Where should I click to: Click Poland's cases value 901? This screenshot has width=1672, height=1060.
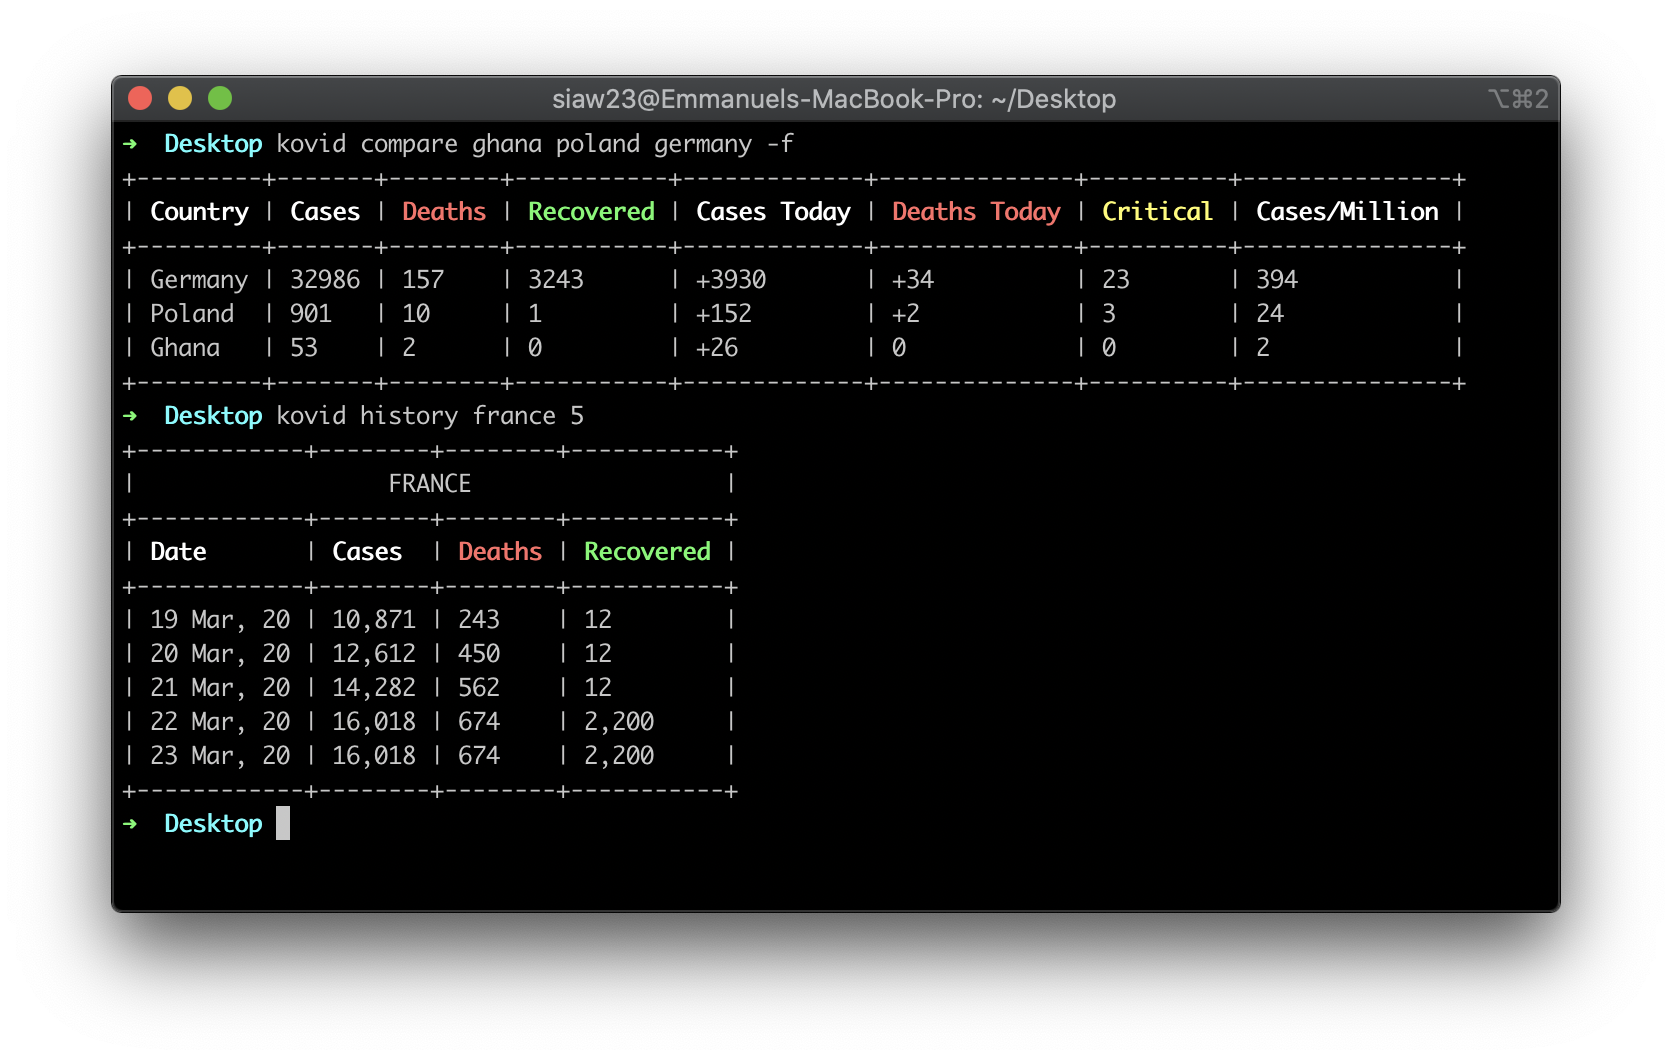coord(311,314)
